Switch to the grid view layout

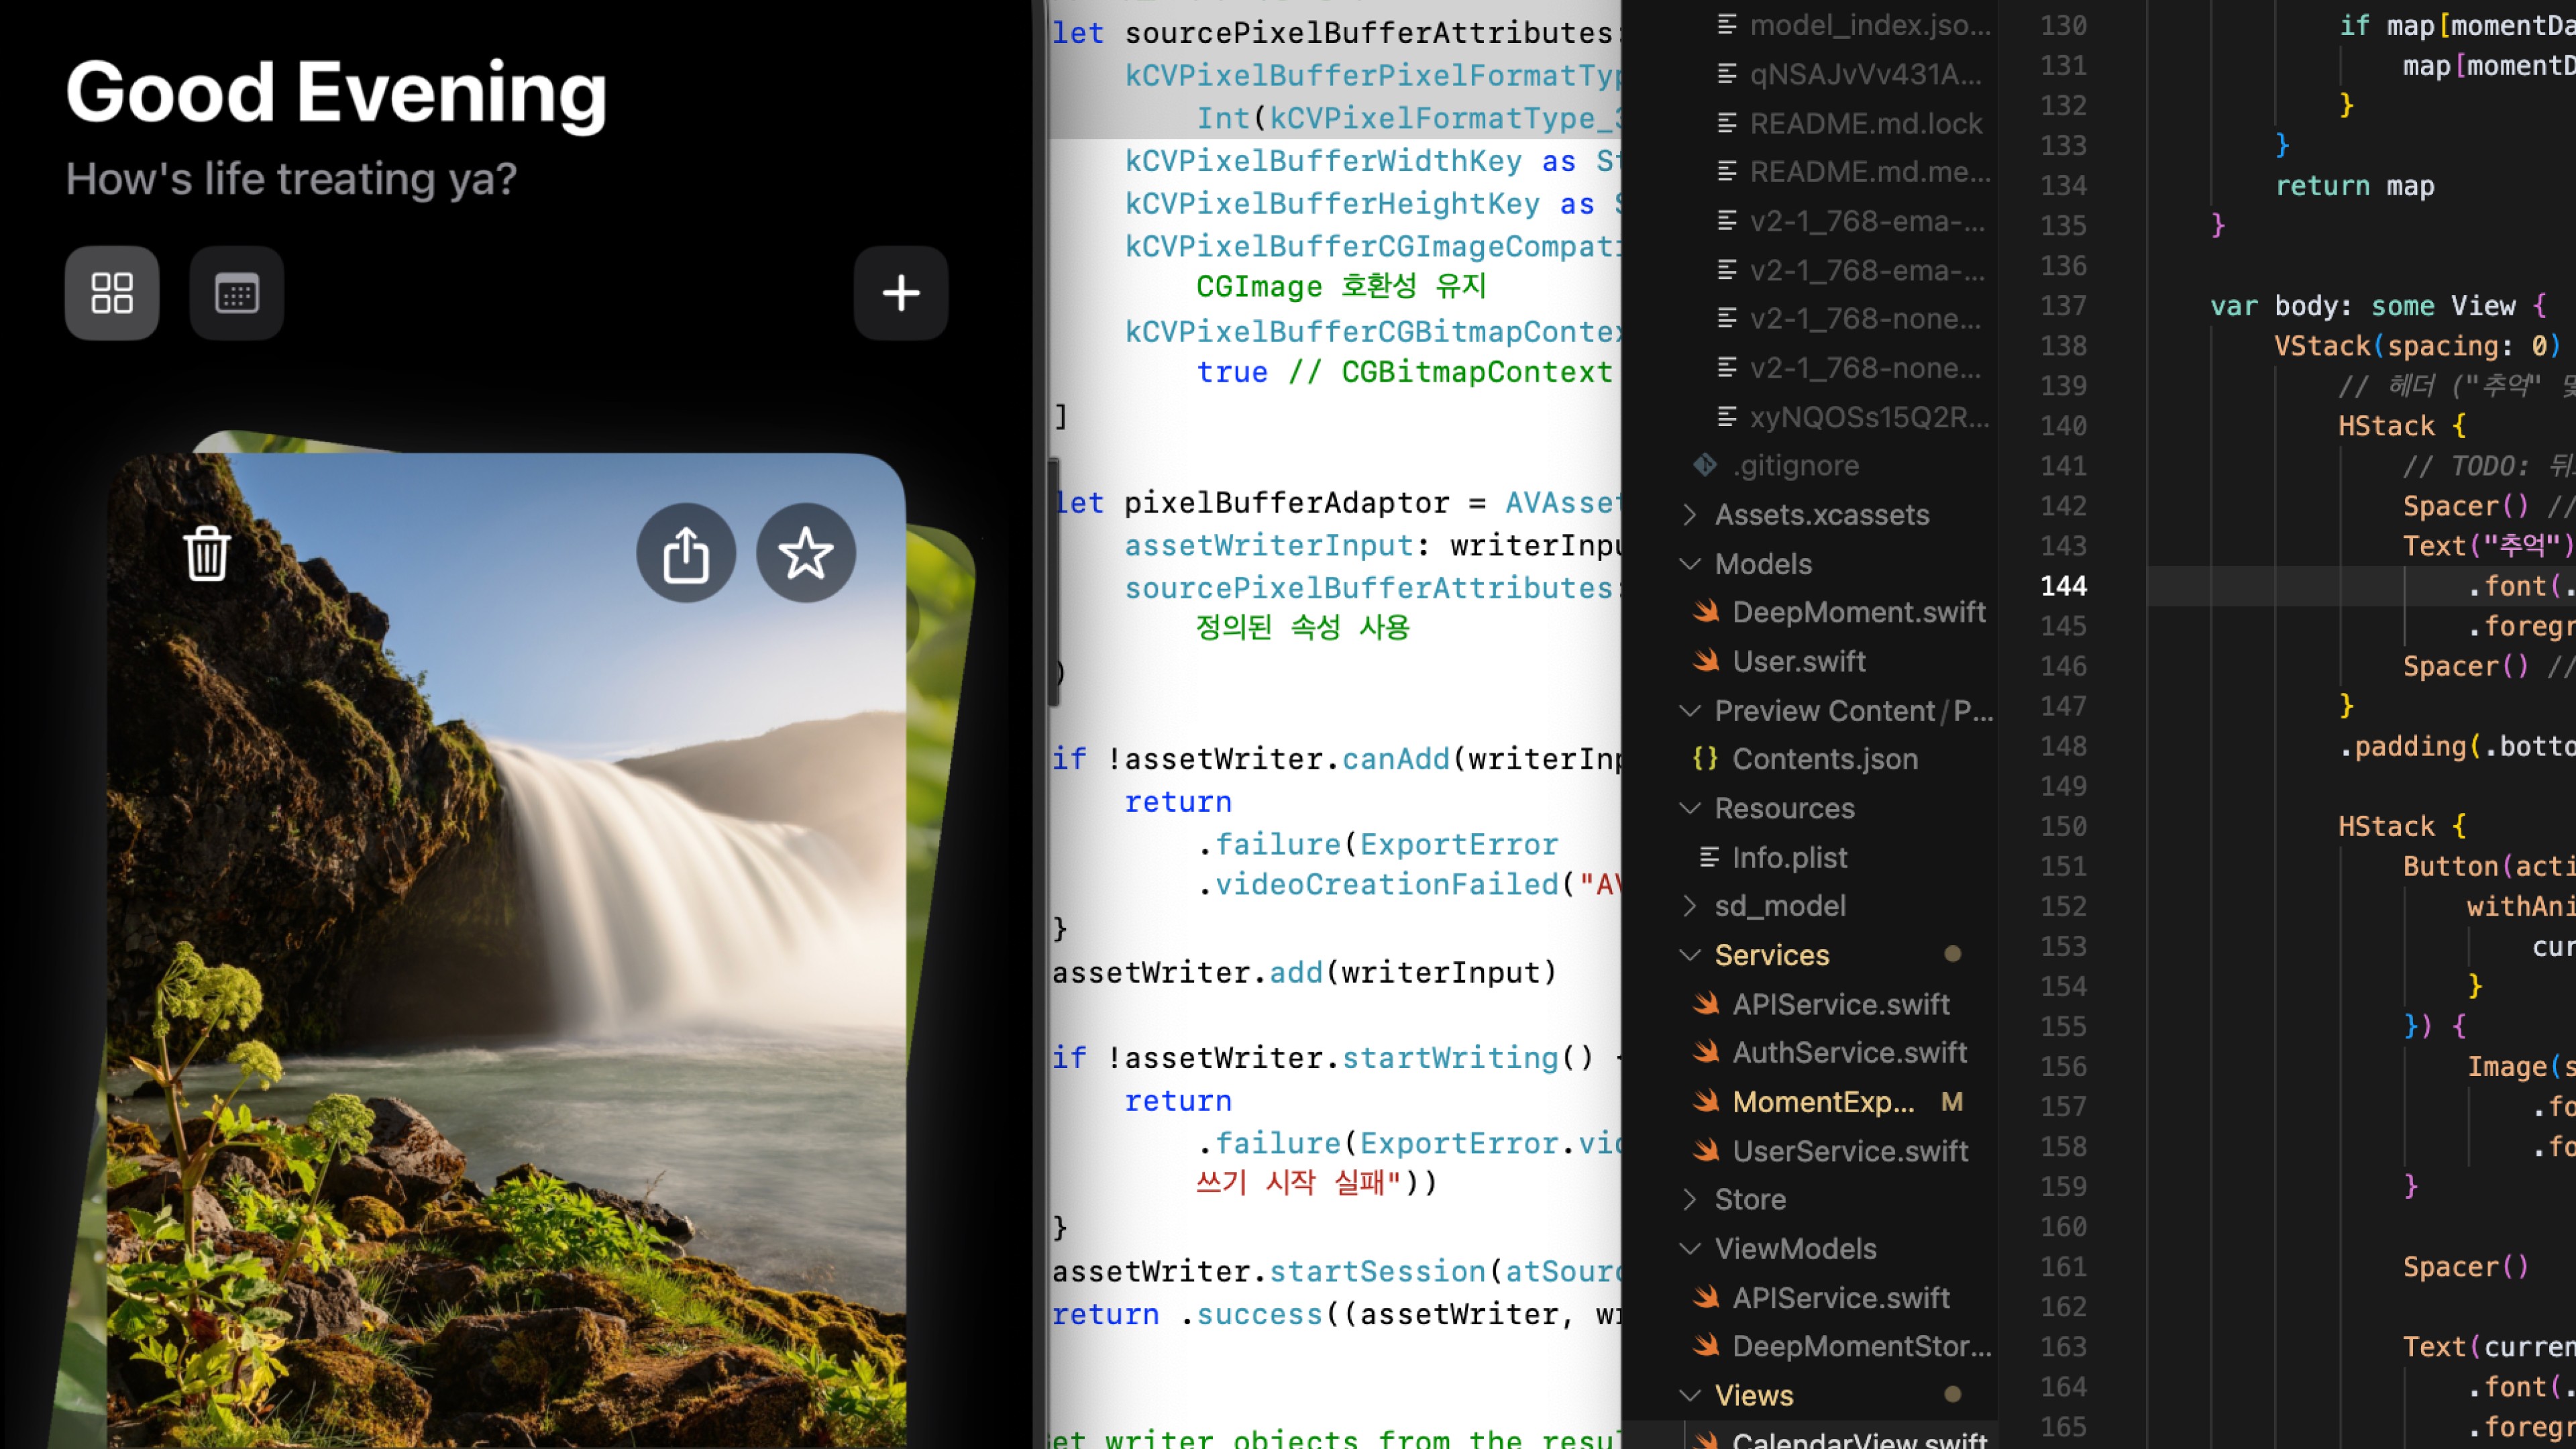pos(112,293)
